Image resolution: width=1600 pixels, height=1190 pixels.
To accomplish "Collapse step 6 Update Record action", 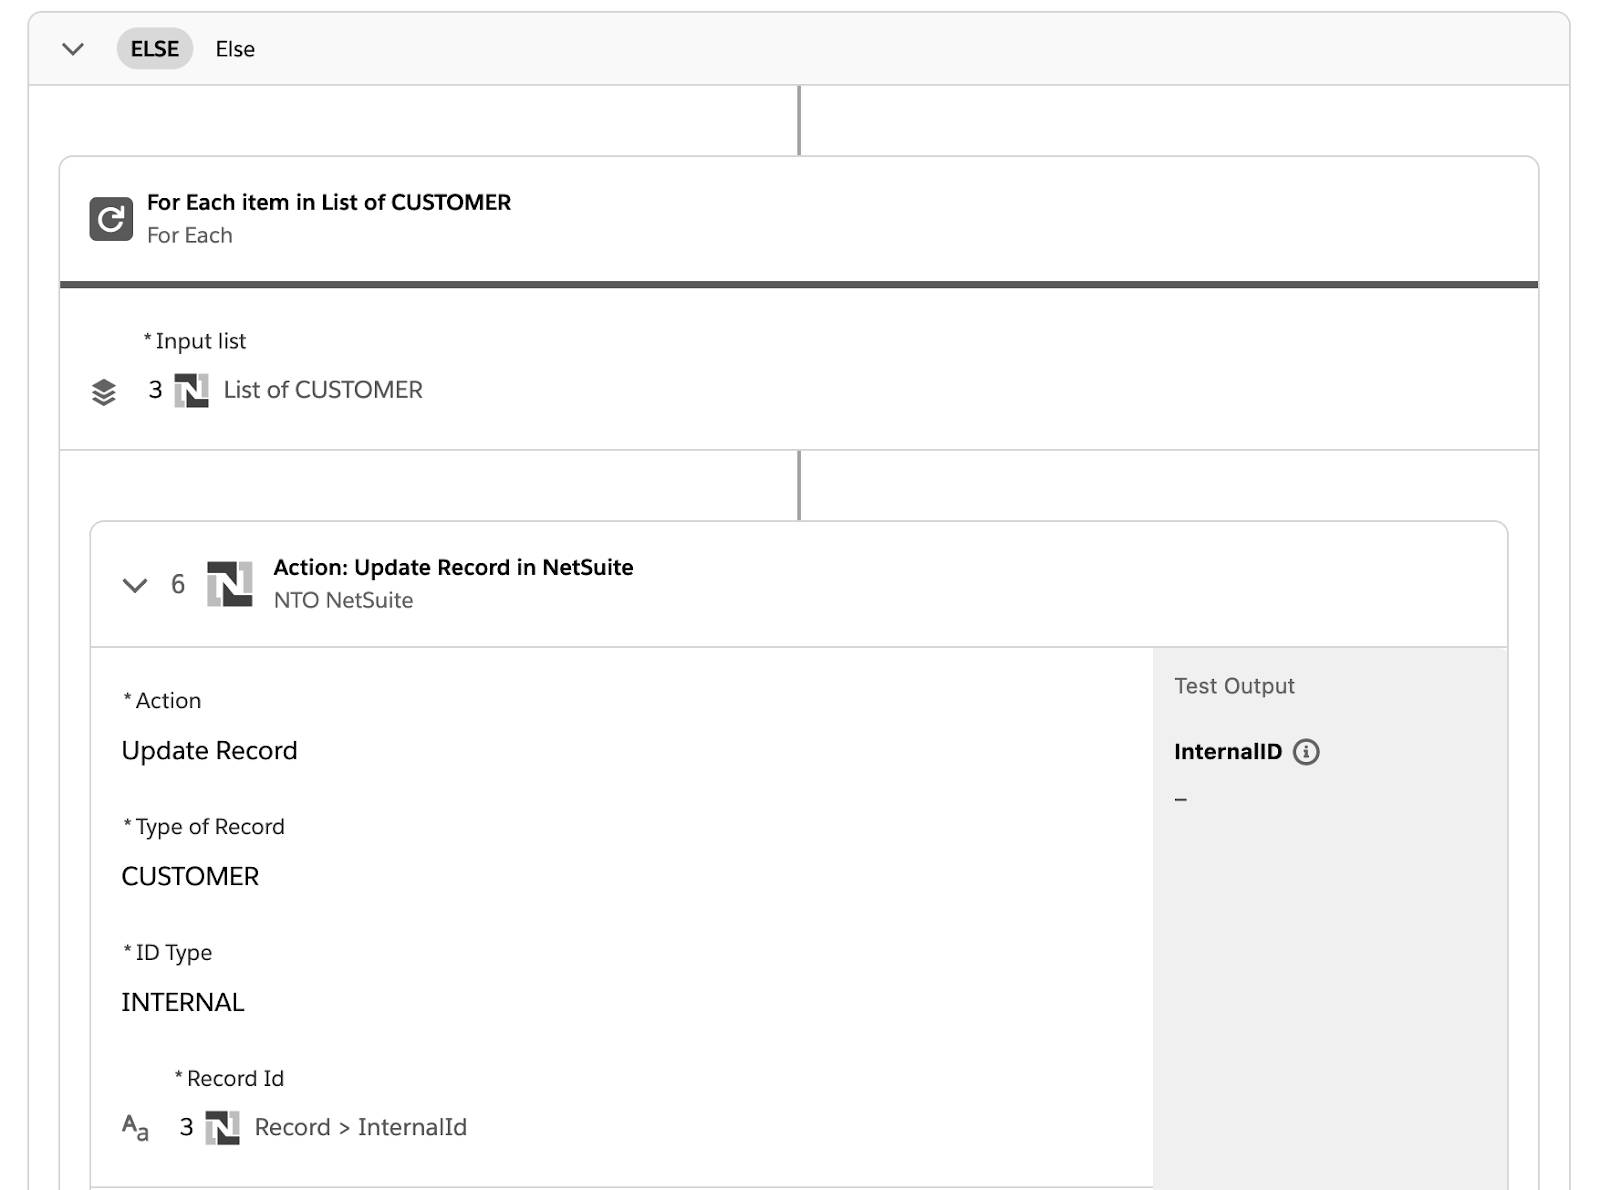I will coord(135,585).
